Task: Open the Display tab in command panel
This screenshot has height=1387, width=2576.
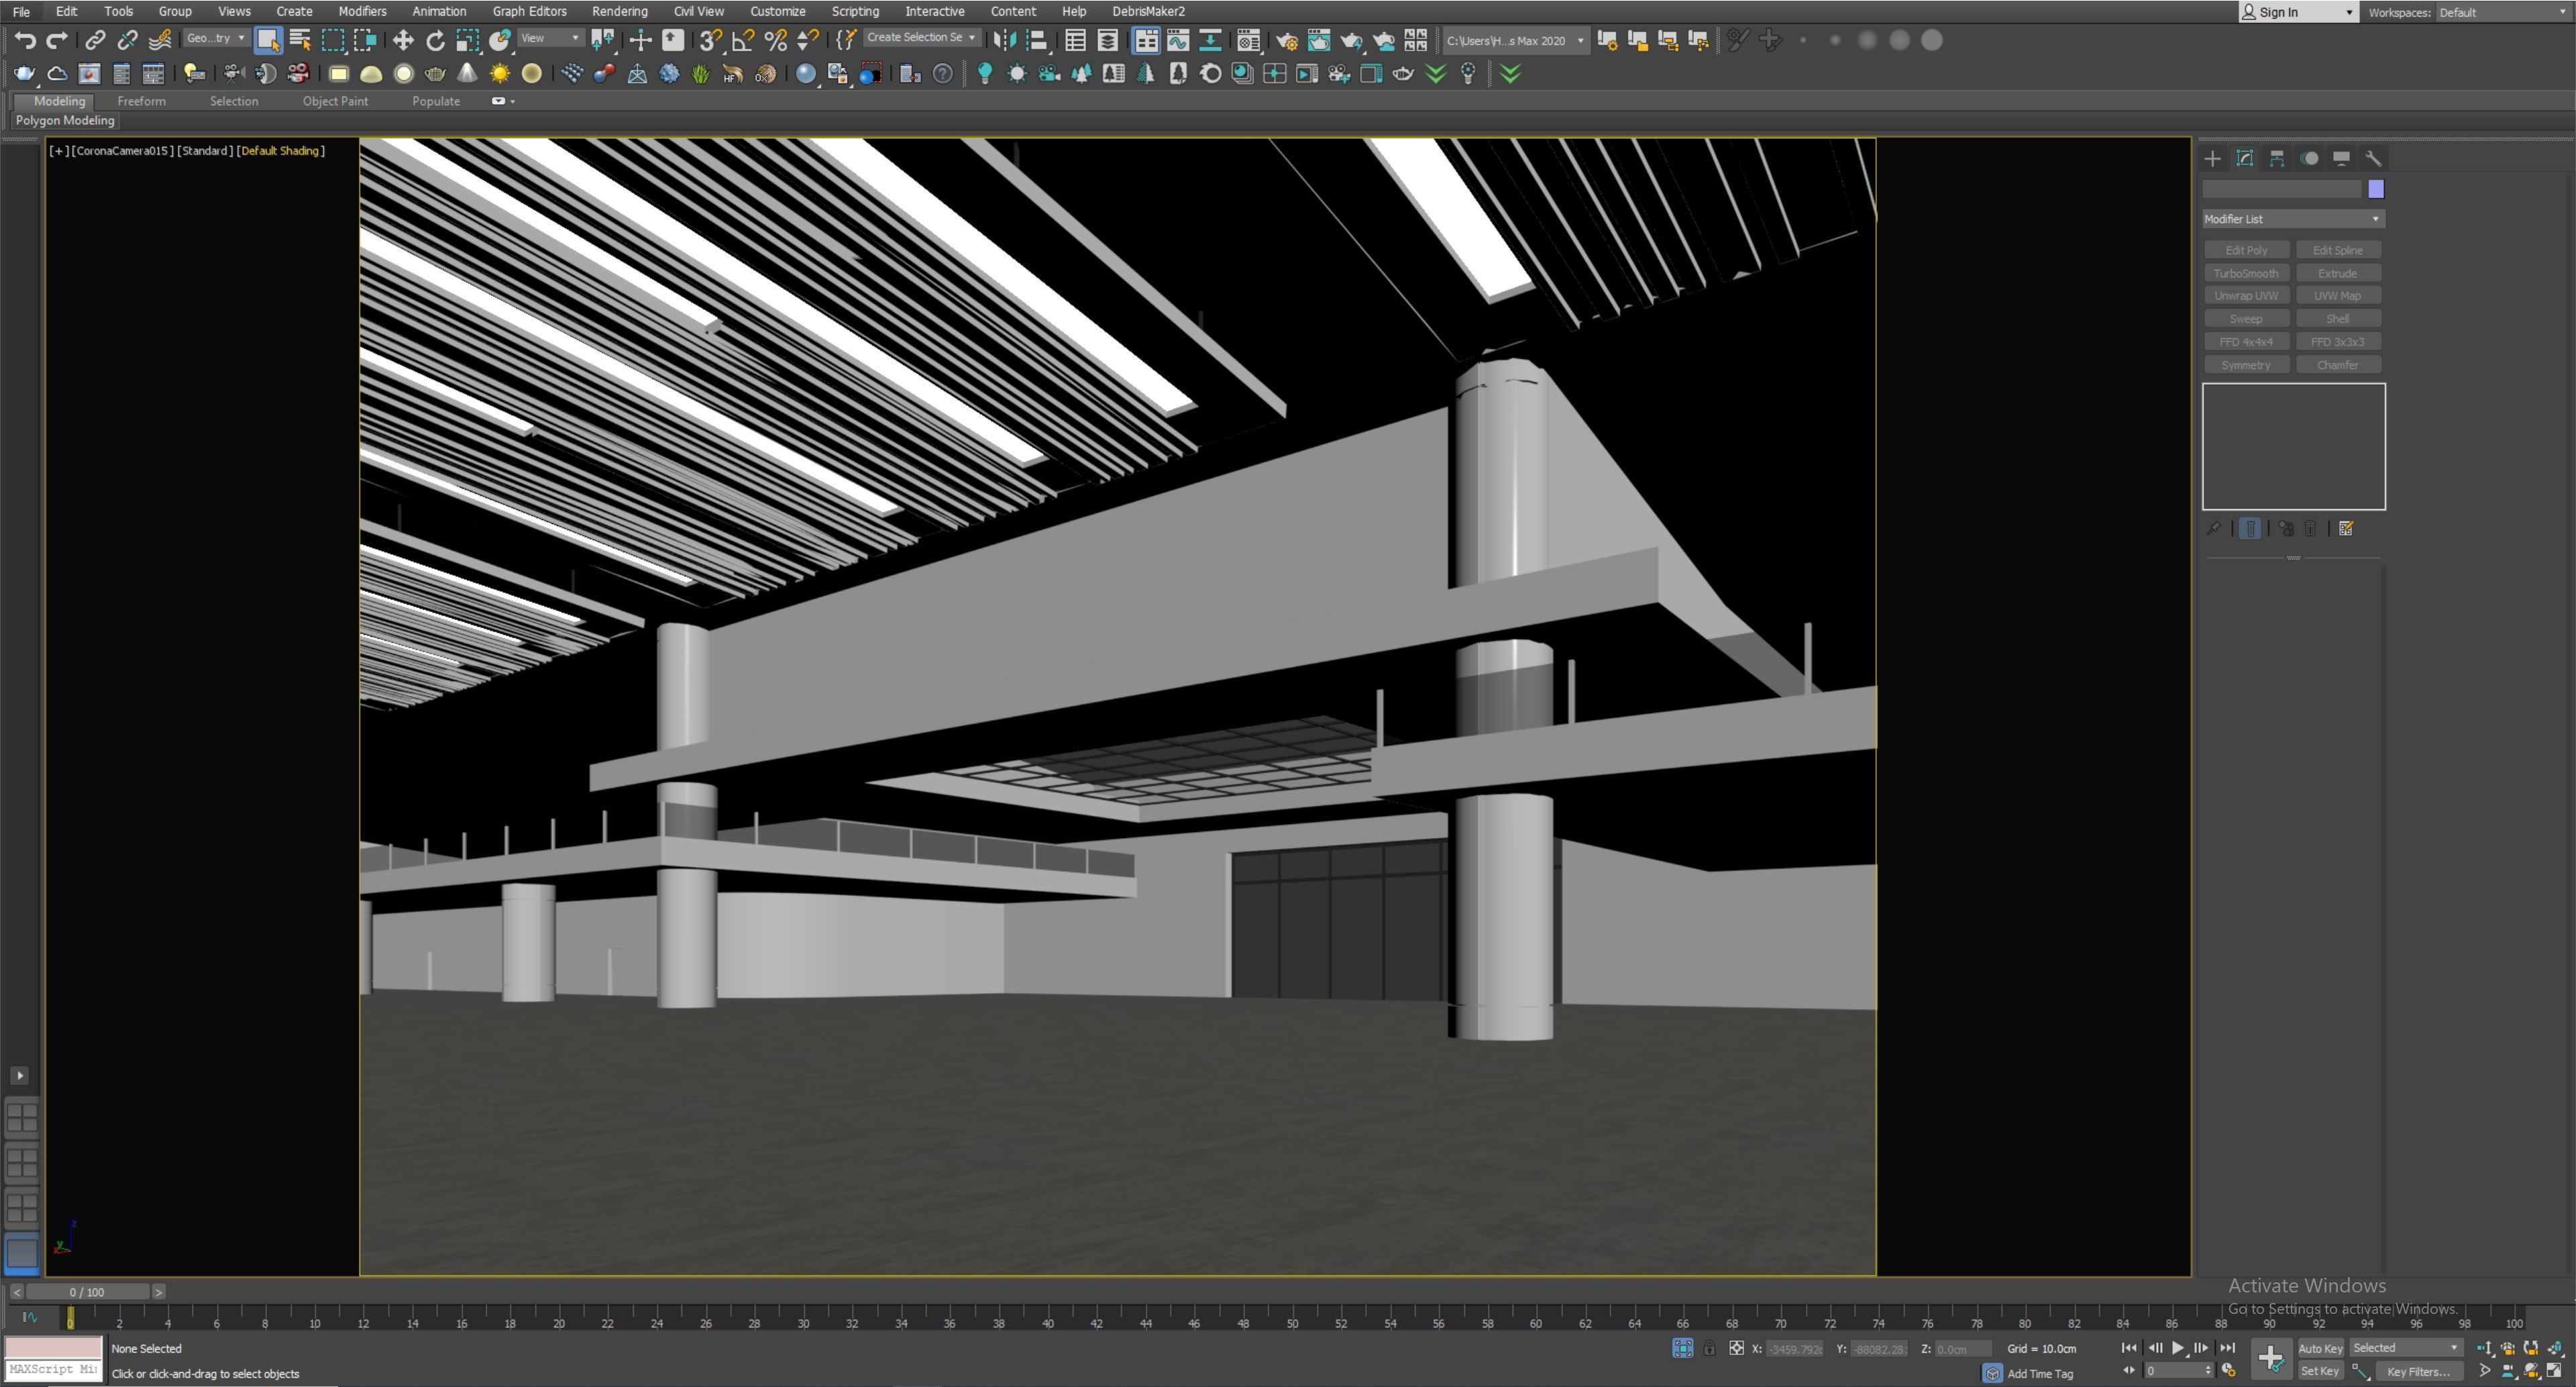Action: [x=2341, y=158]
